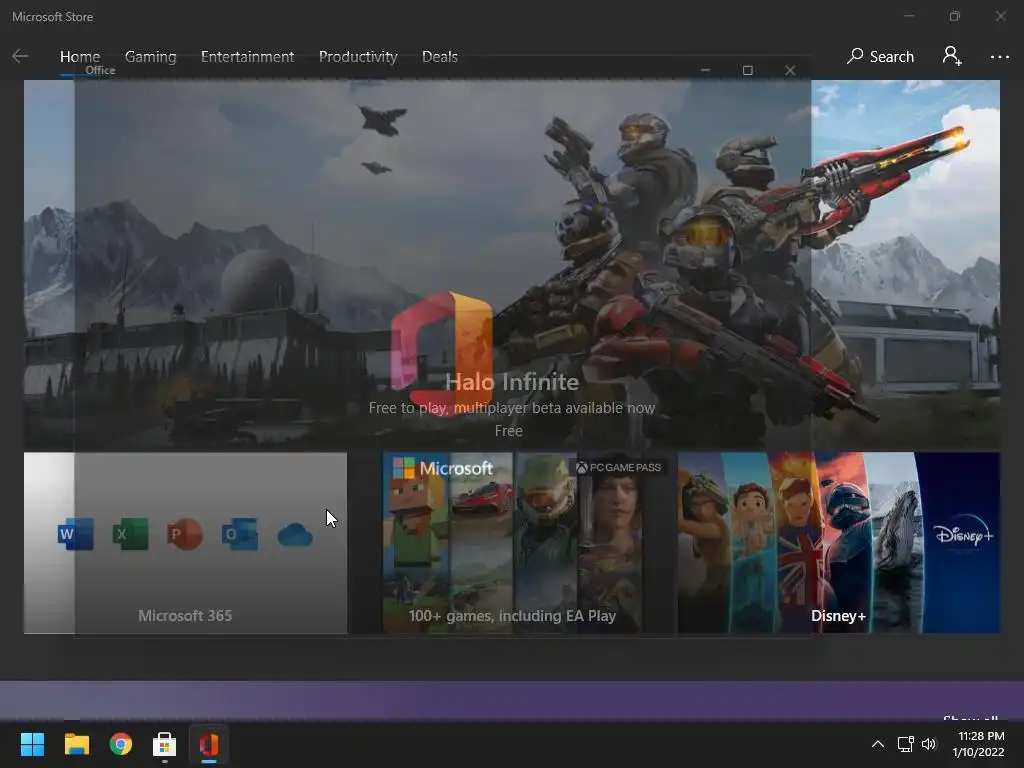Click the Microsoft logo on Game Pass tile

point(442,468)
